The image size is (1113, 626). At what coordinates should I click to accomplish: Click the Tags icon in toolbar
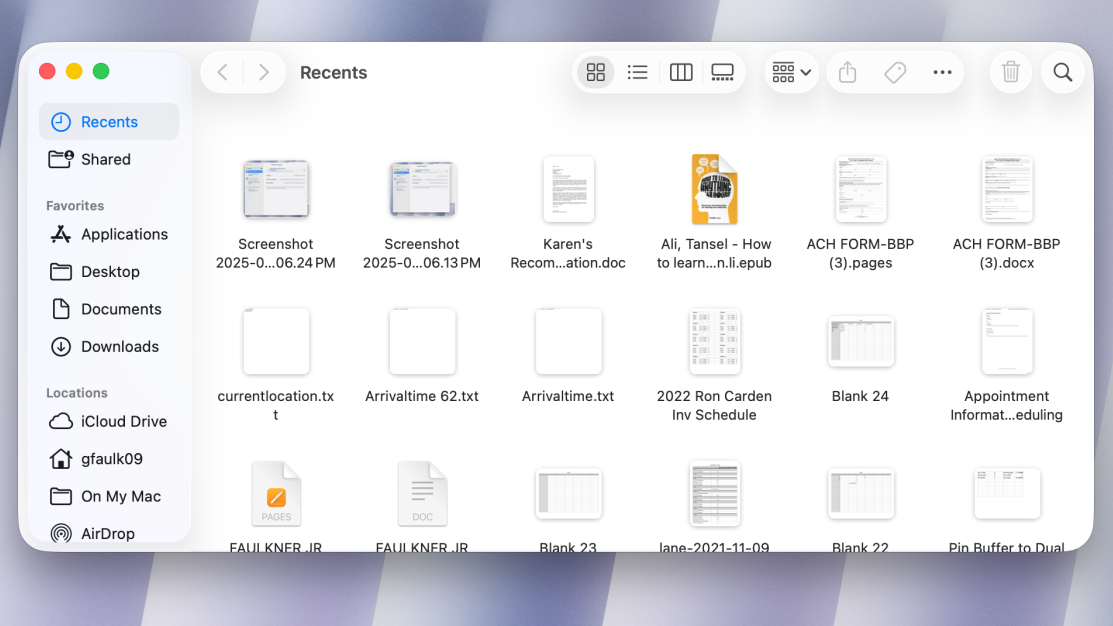[x=895, y=72]
